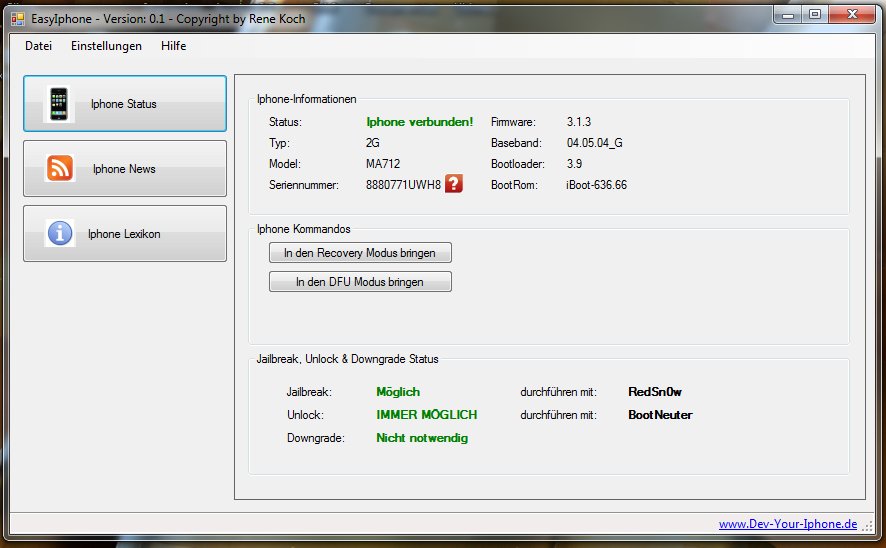
Task: Click the 'Seriennummer:' label
Action: (304, 185)
